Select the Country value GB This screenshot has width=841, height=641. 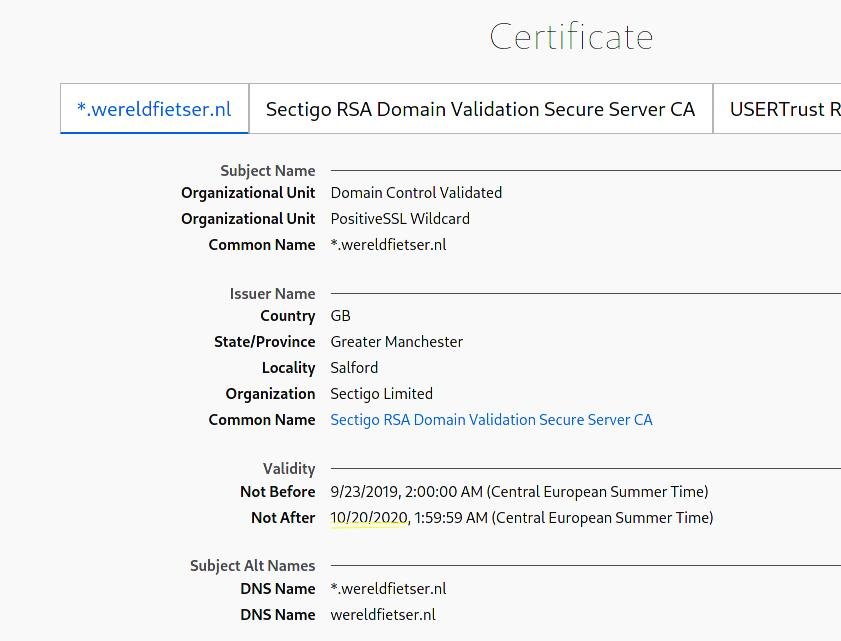(340, 316)
